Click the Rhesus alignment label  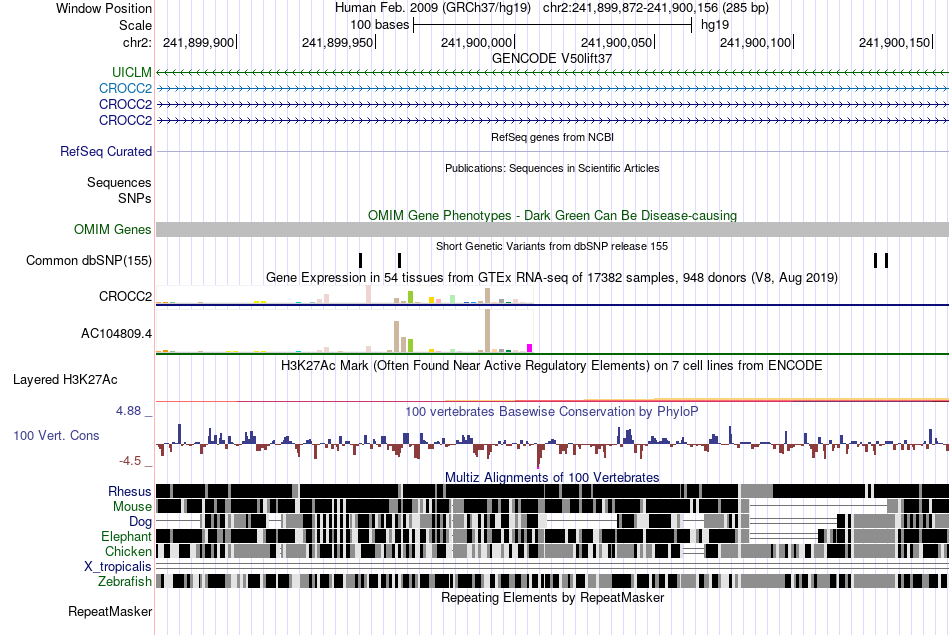(x=130, y=491)
